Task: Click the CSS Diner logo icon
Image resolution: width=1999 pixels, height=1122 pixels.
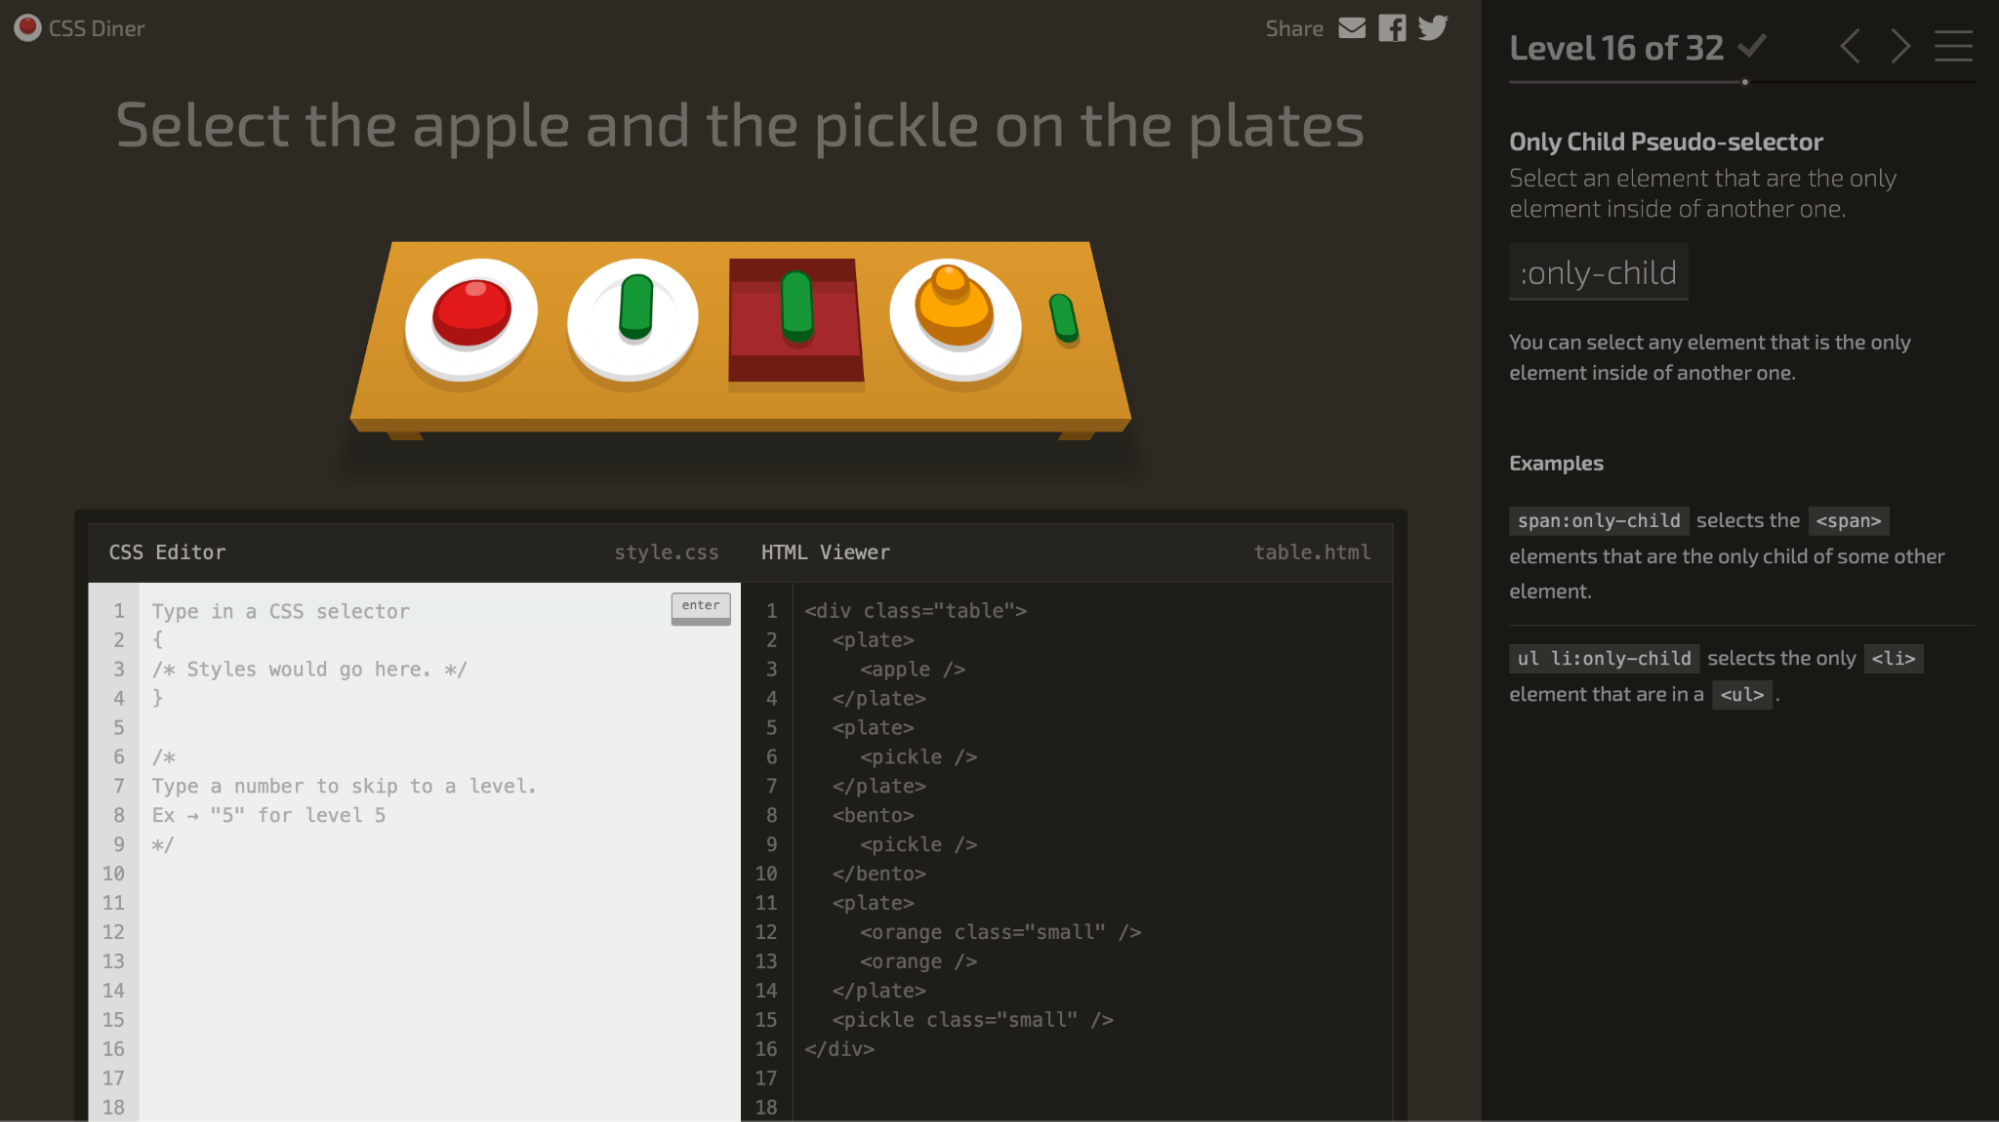Action: pos(25,25)
